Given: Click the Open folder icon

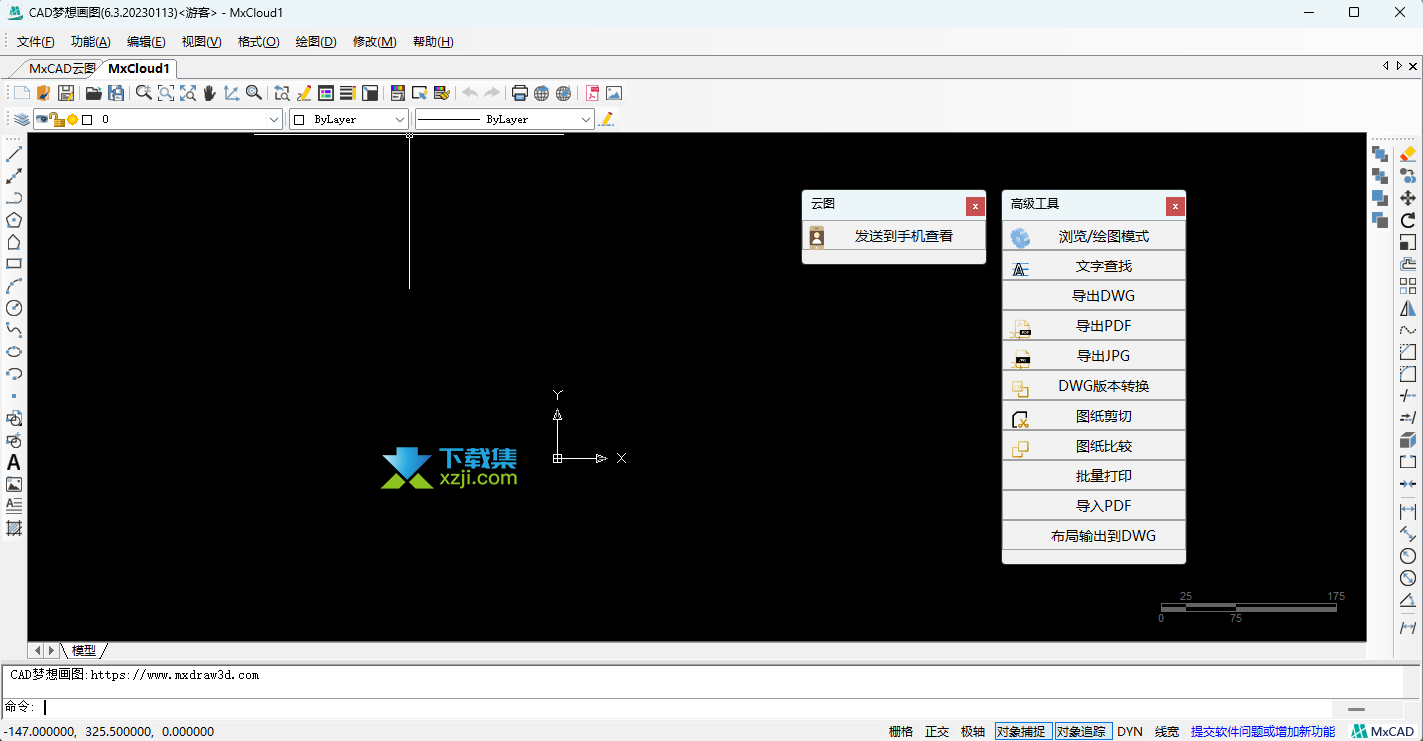Looking at the screenshot, I should pyautogui.click(x=93, y=93).
